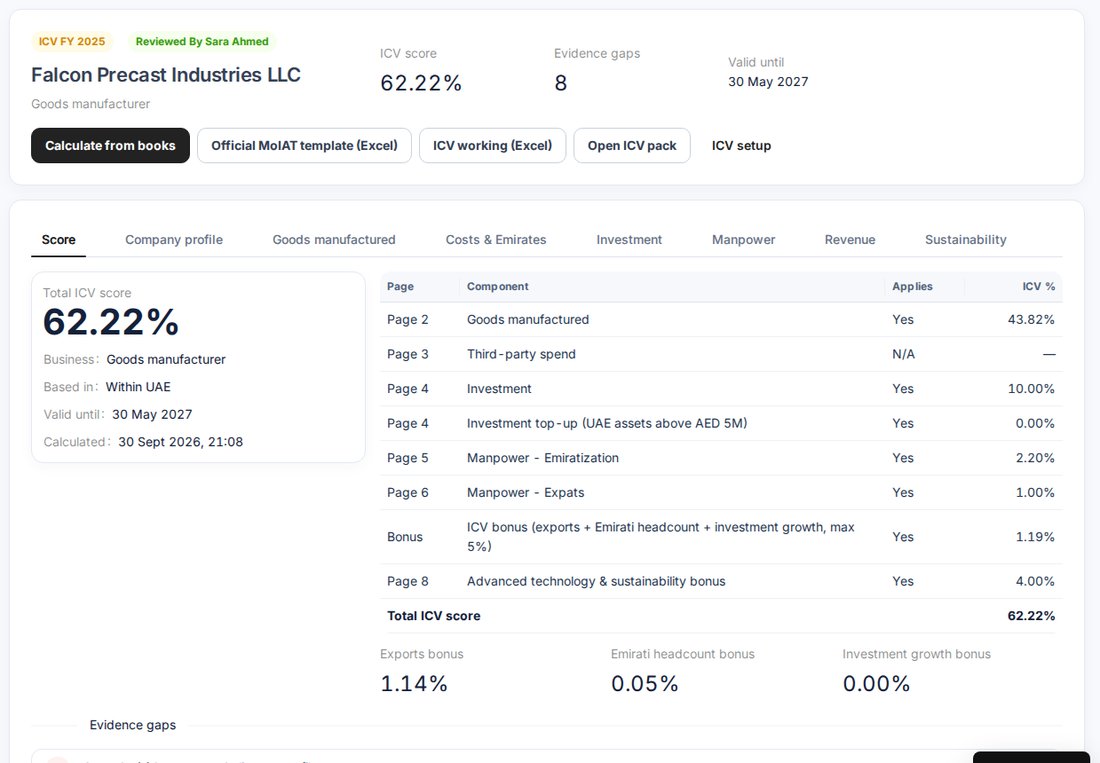Select the Score tab

[58, 240]
